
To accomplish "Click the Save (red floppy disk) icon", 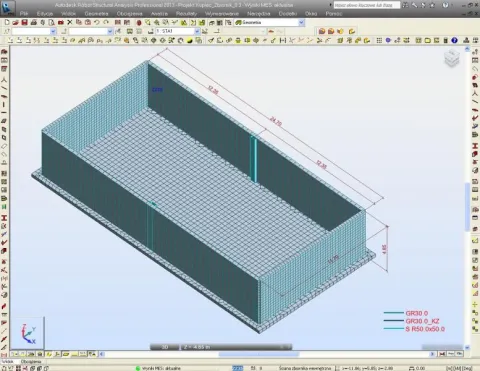I will click(24, 22).
